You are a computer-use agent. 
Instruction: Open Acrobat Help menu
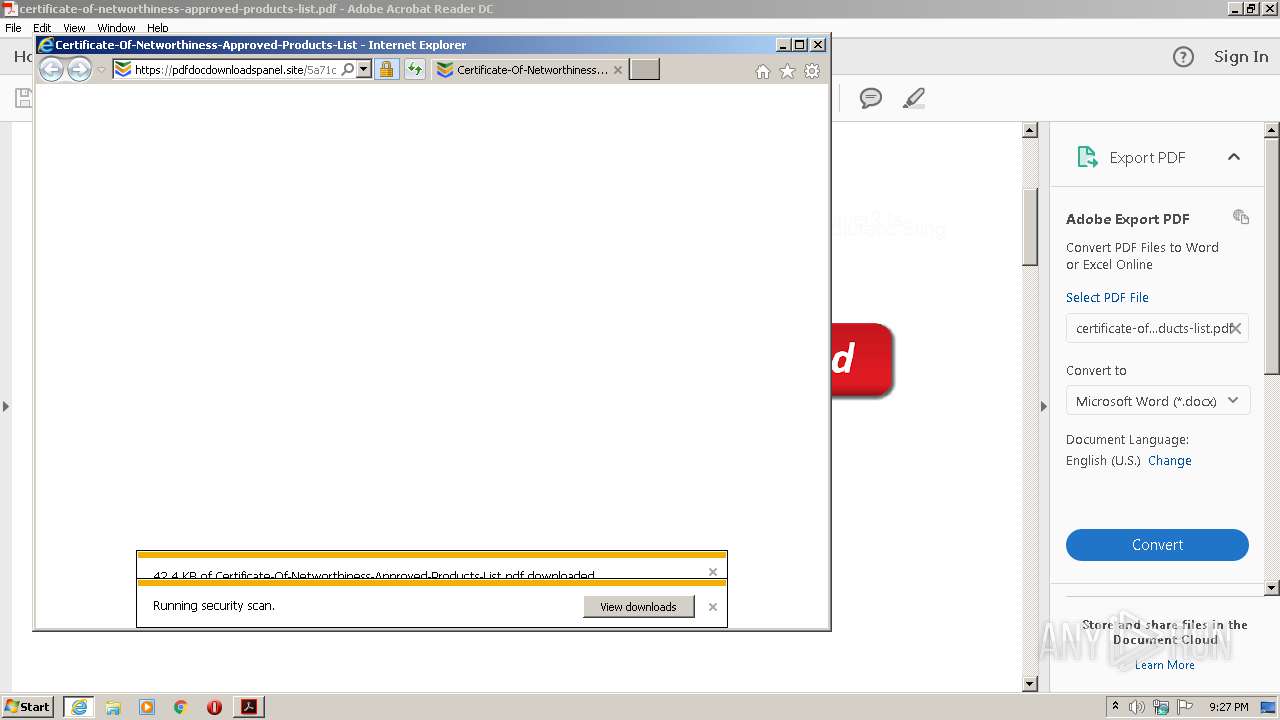[x=158, y=28]
